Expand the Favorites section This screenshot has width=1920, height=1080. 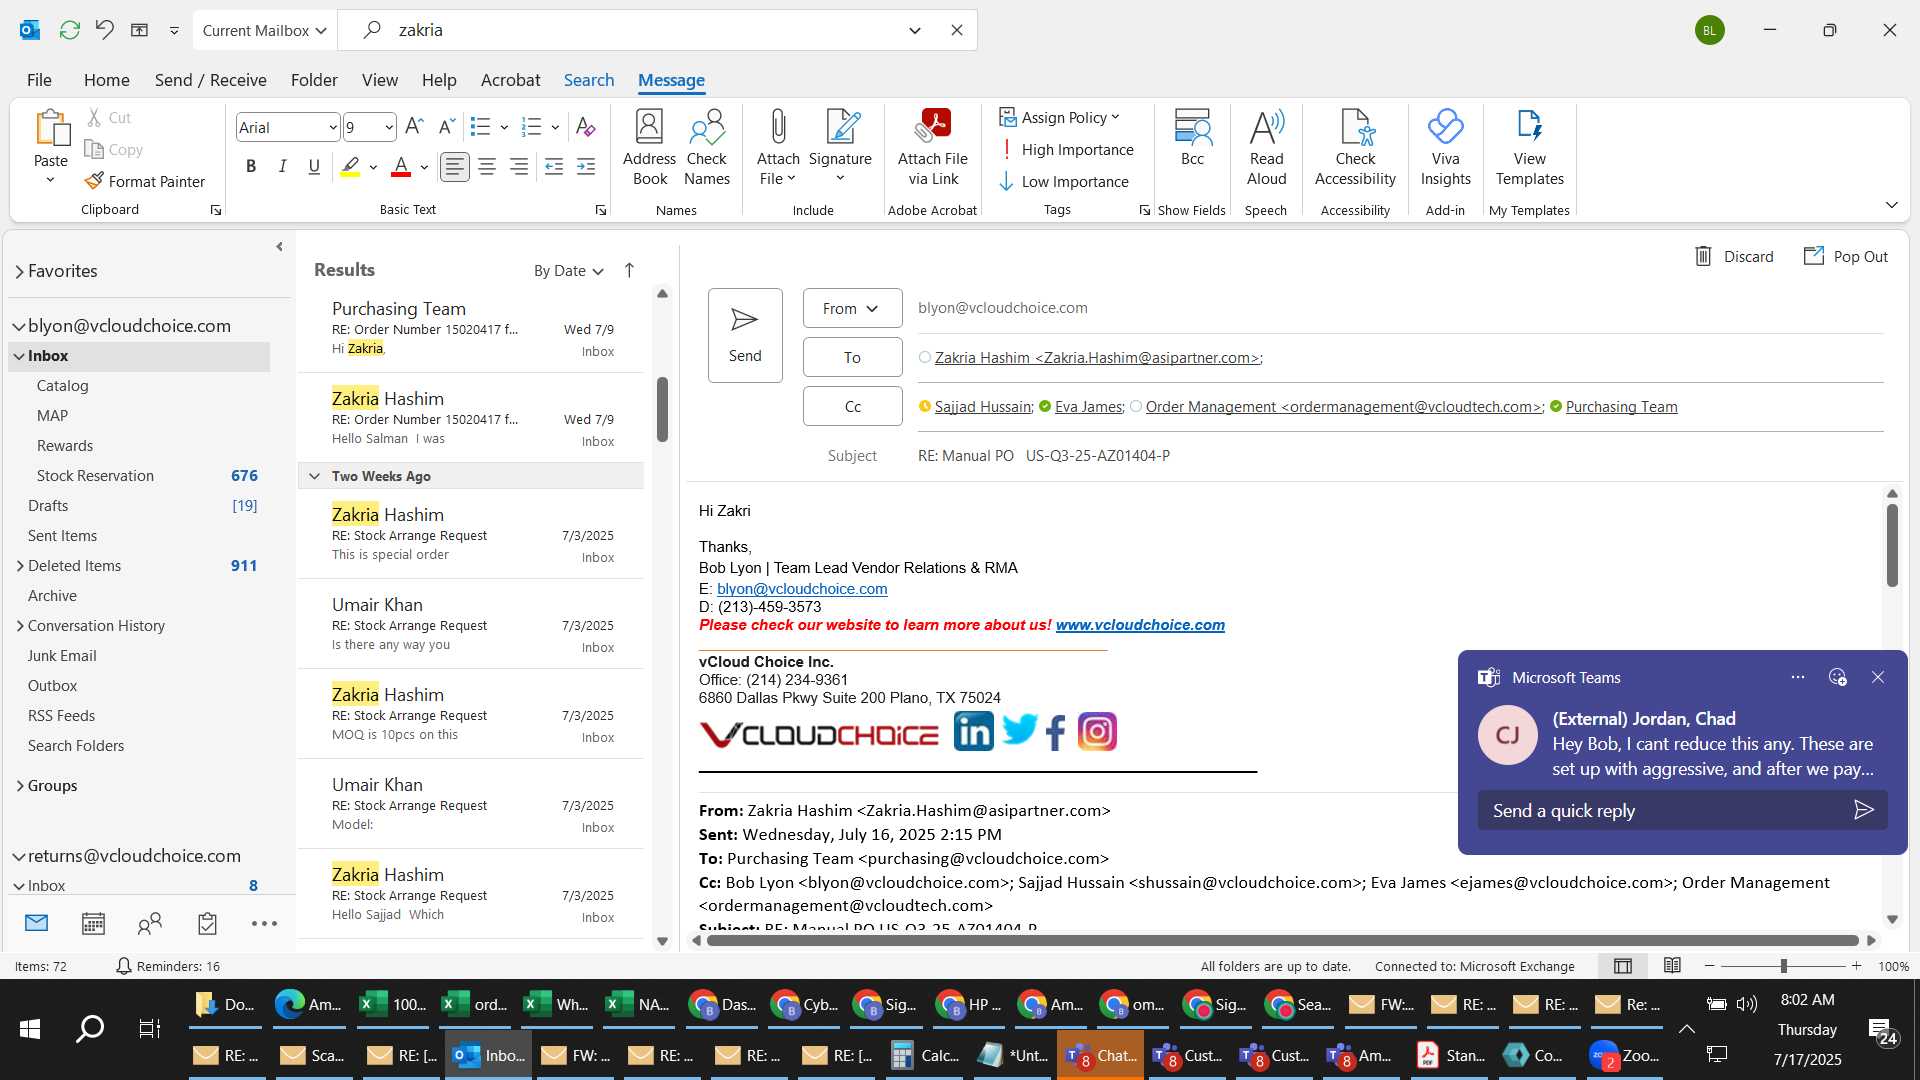point(19,272)
